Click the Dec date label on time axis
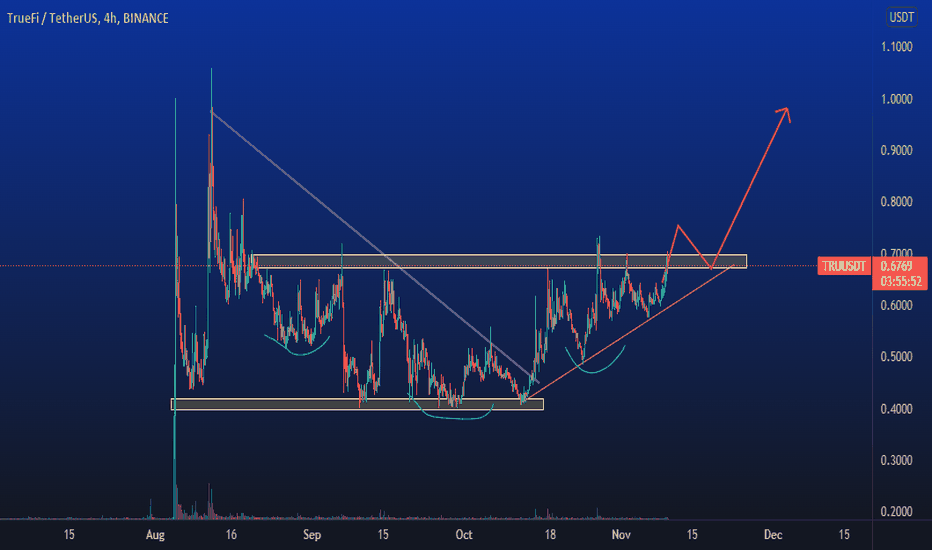Viewport: 932px width, 550px height. coord(773,535)
